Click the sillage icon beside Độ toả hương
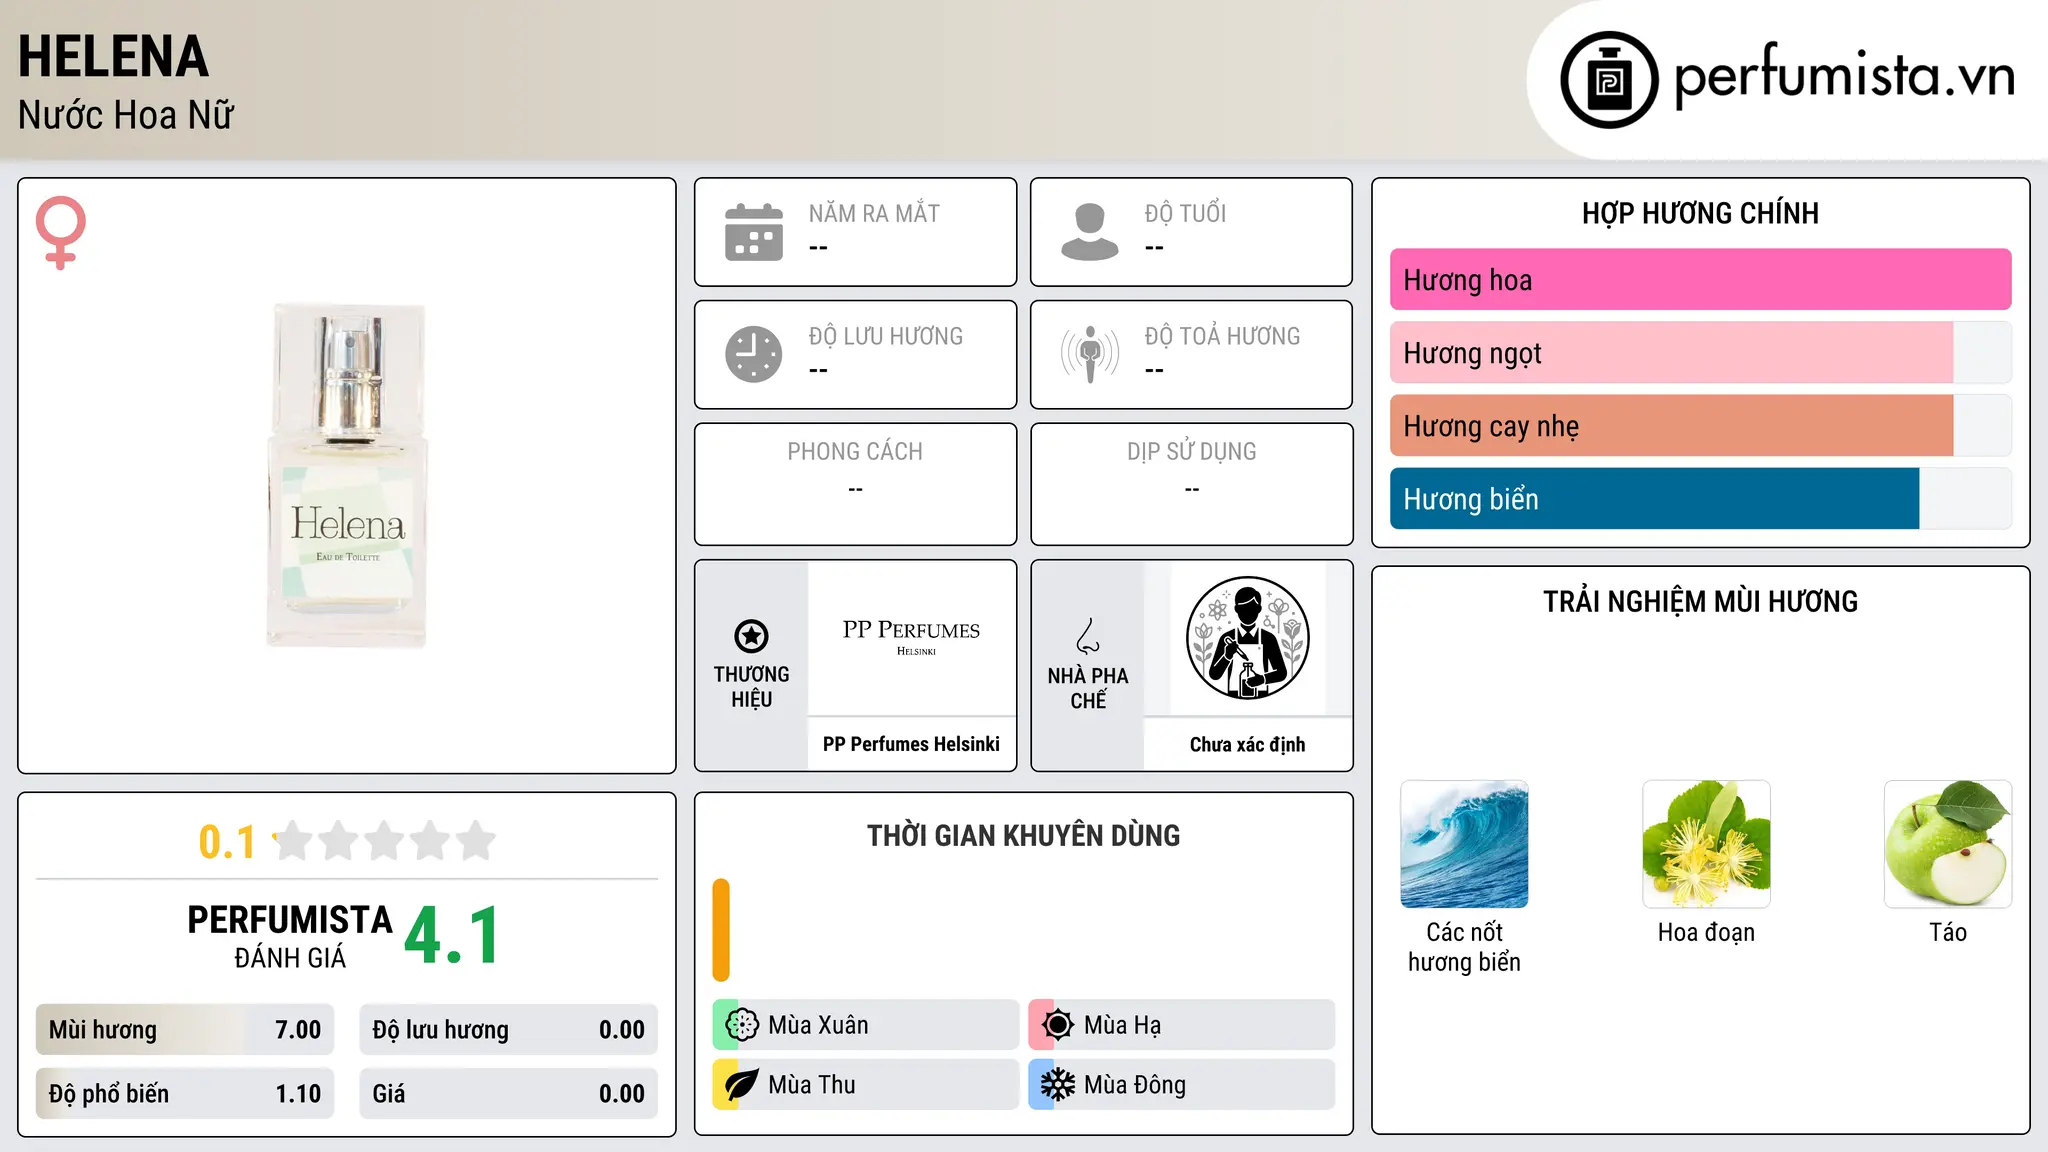Image resolution: width=2048 pixels, height=1152 pixels. coord(1090,354)
